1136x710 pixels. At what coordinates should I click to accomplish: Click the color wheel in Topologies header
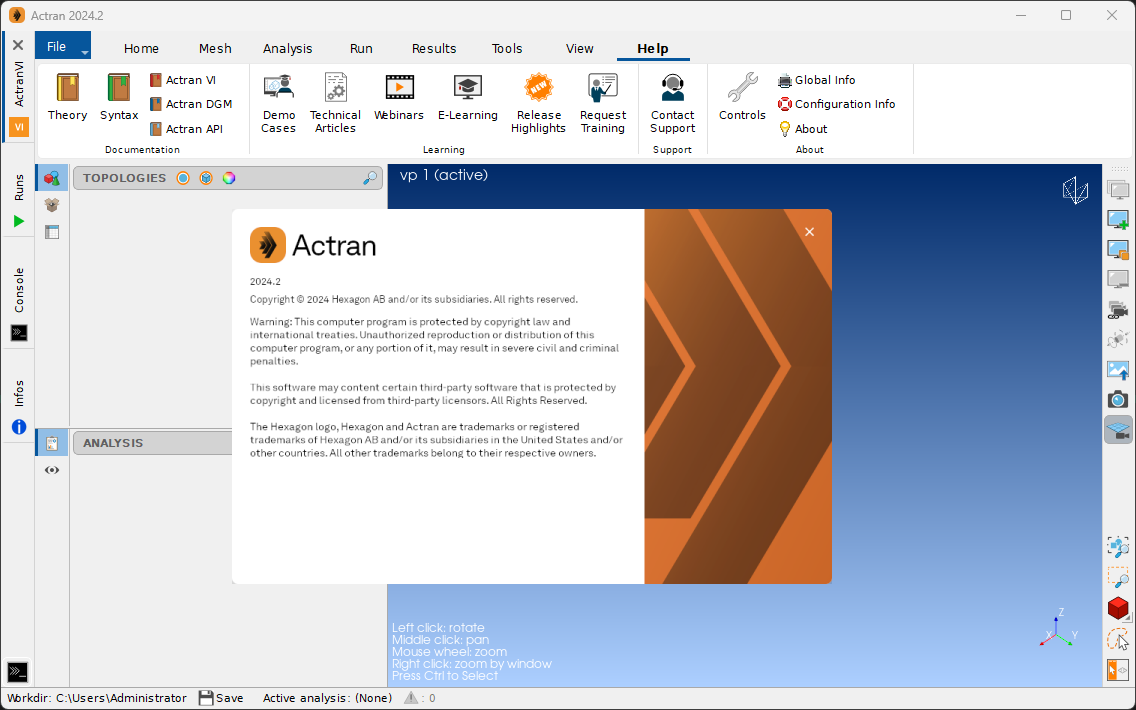coord(229,178)
